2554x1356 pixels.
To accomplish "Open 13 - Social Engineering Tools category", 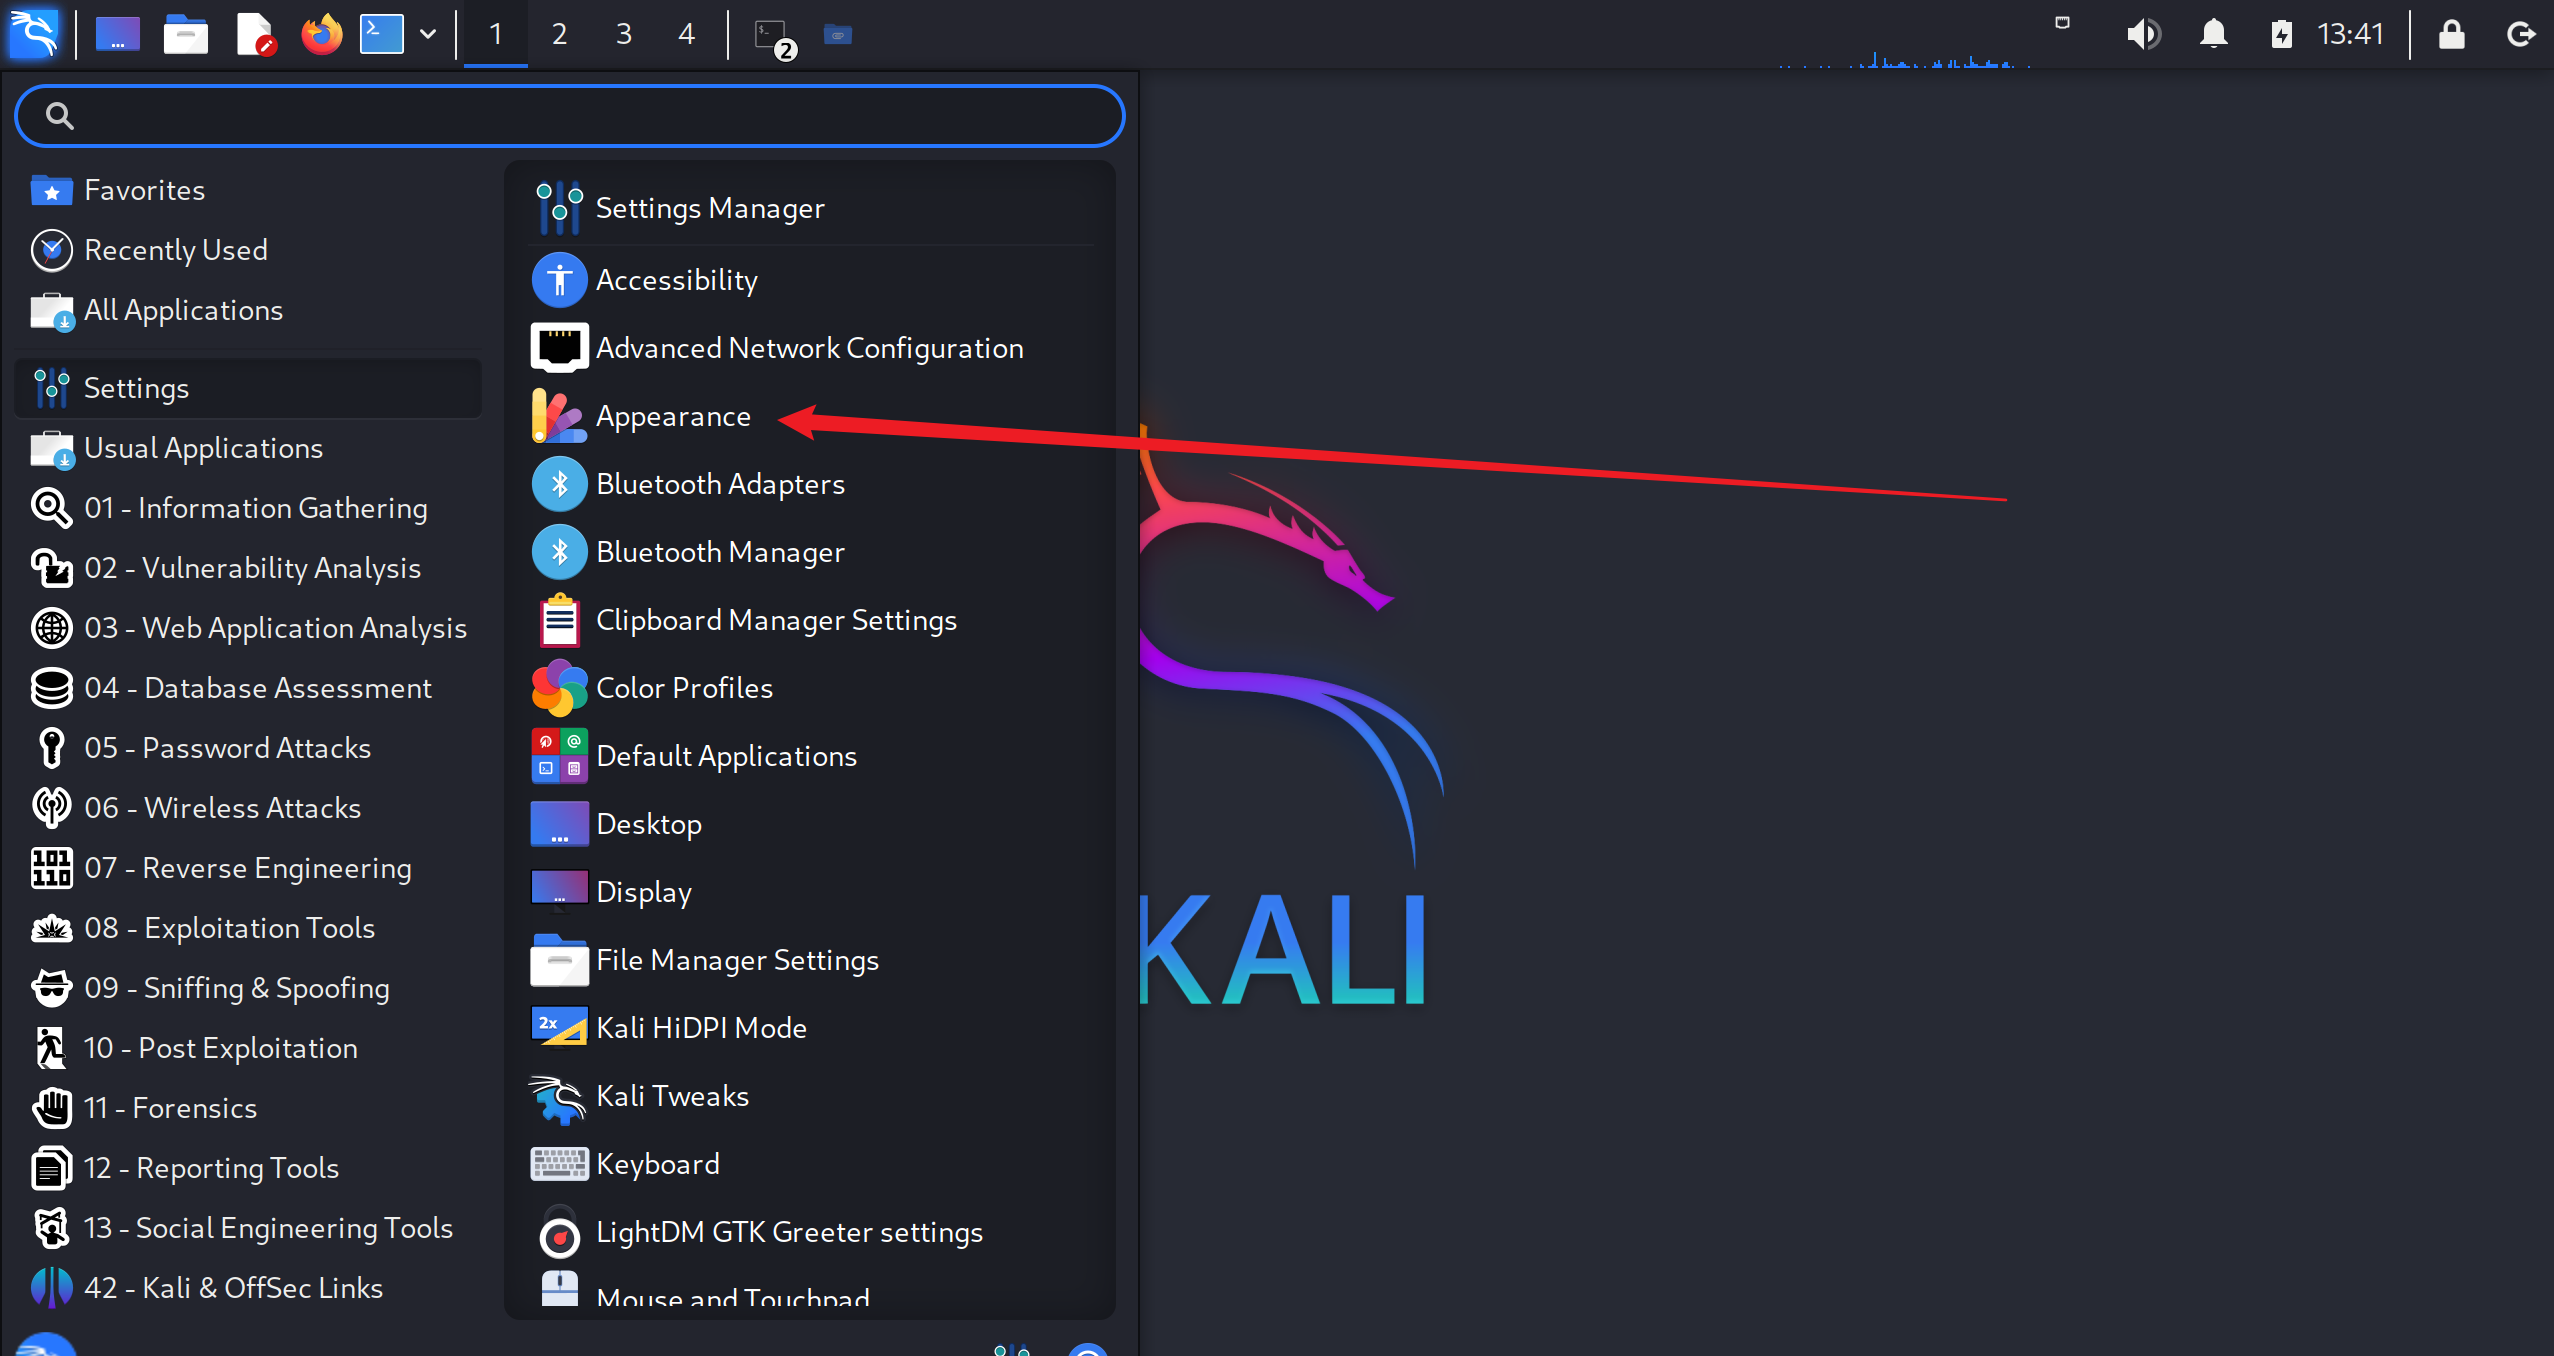I will [250, 1228].
